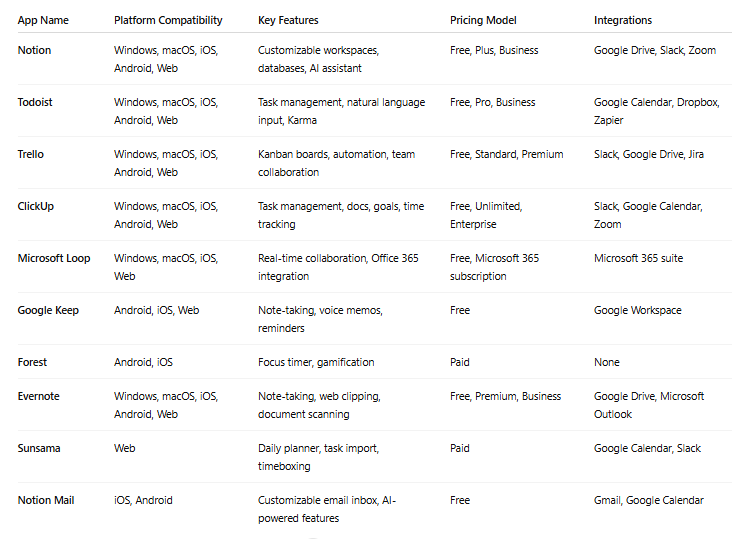Click the Platform Compatibility column header
Viewport: 742px width, 539px height.
168,20
